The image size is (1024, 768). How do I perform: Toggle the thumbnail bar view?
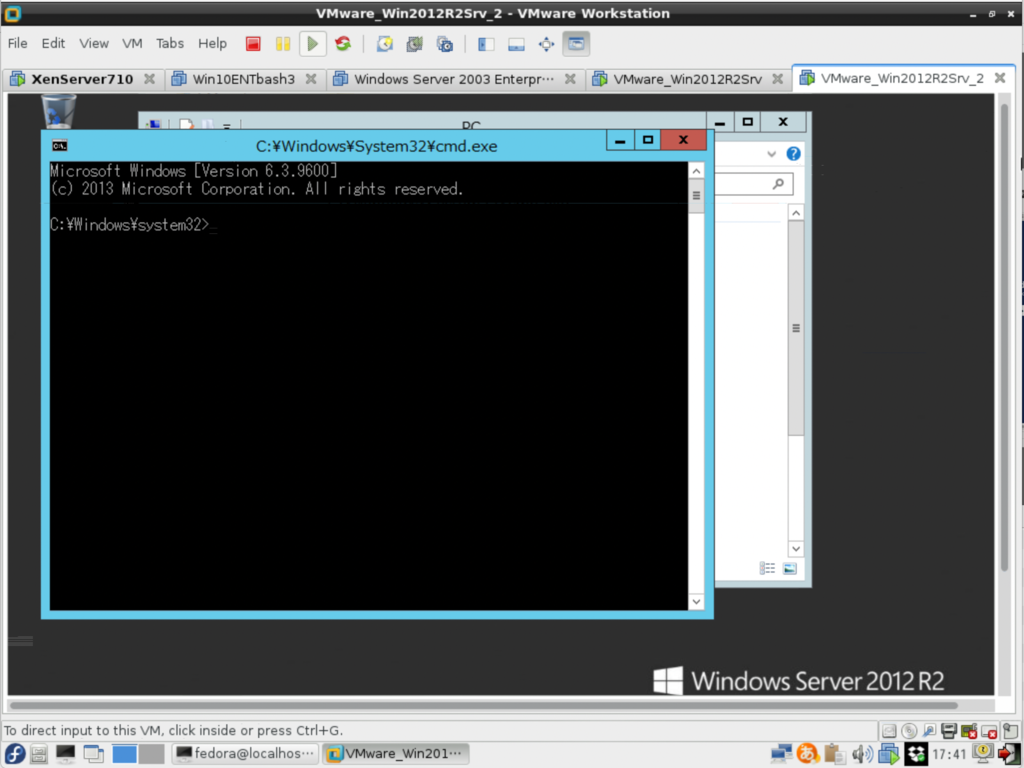516,44
